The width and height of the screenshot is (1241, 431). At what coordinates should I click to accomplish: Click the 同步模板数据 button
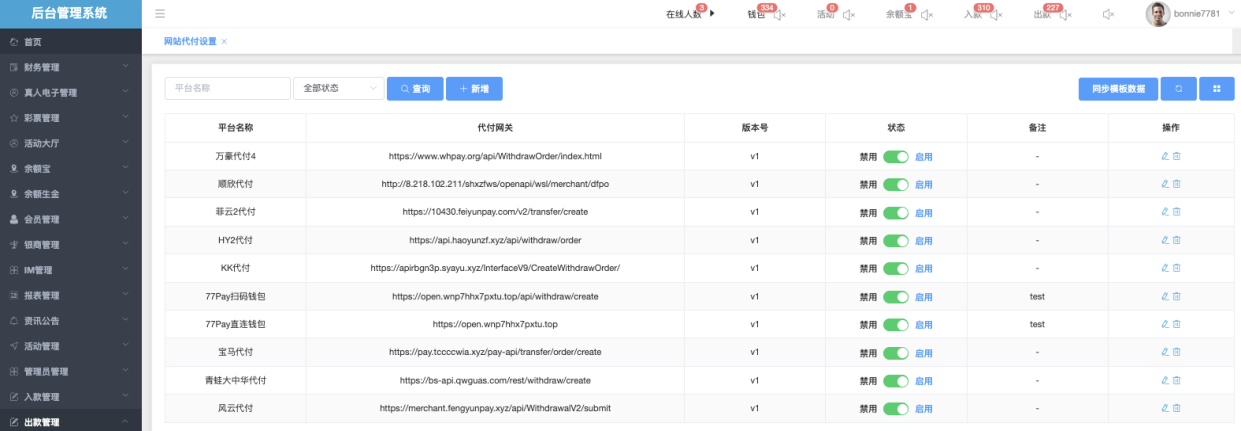[1118, 89]
